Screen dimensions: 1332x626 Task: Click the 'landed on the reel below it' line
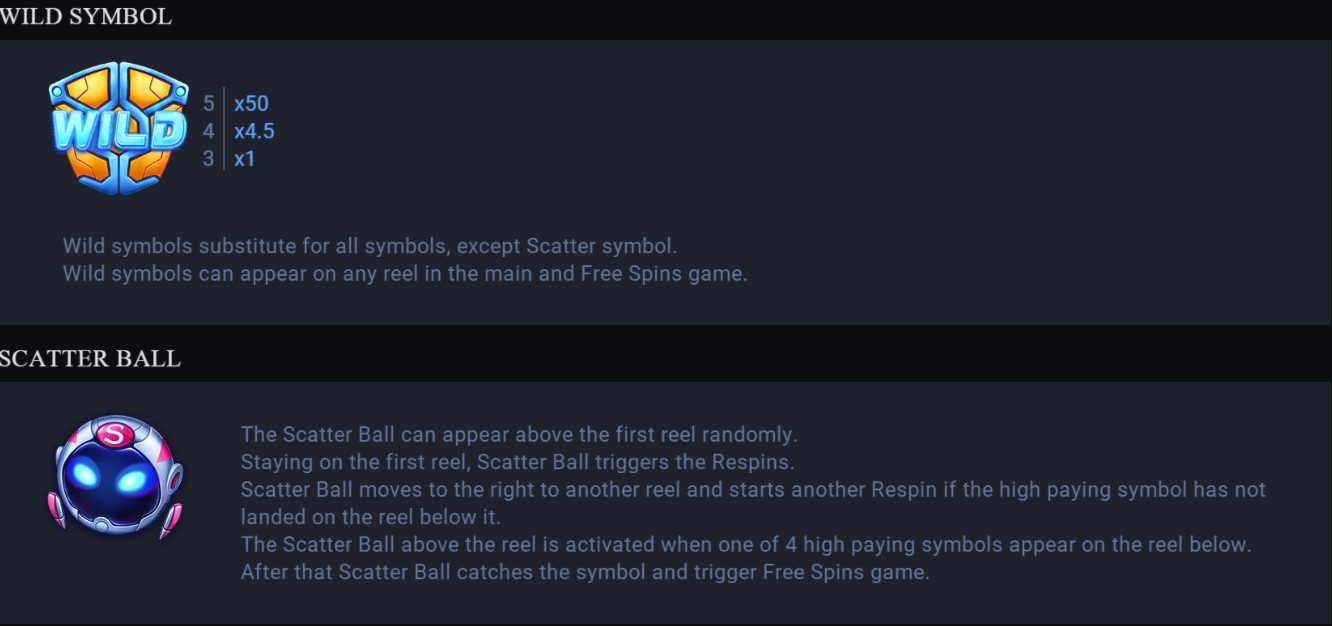coord(371,517)
